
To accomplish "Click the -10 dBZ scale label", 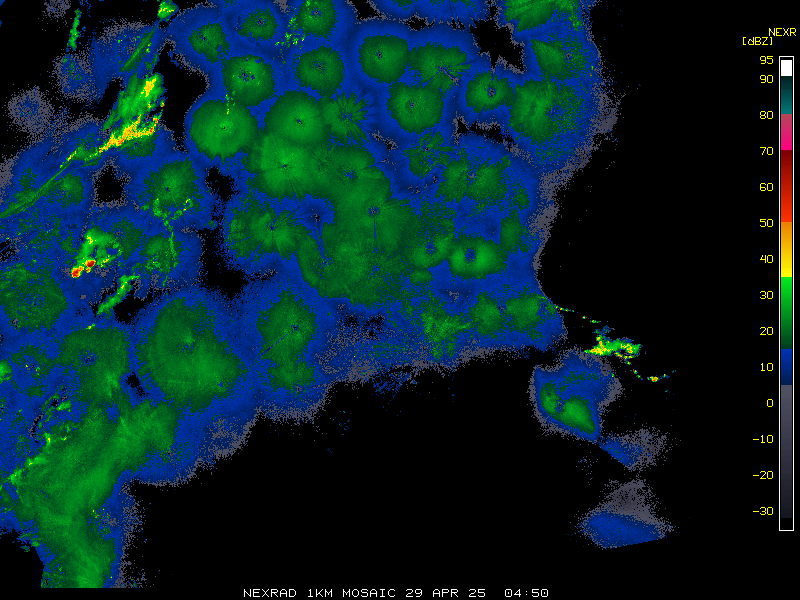I will point(763,439).
